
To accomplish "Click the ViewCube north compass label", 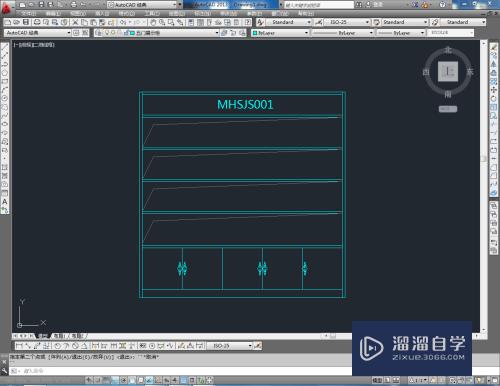I will click(448, 50).
